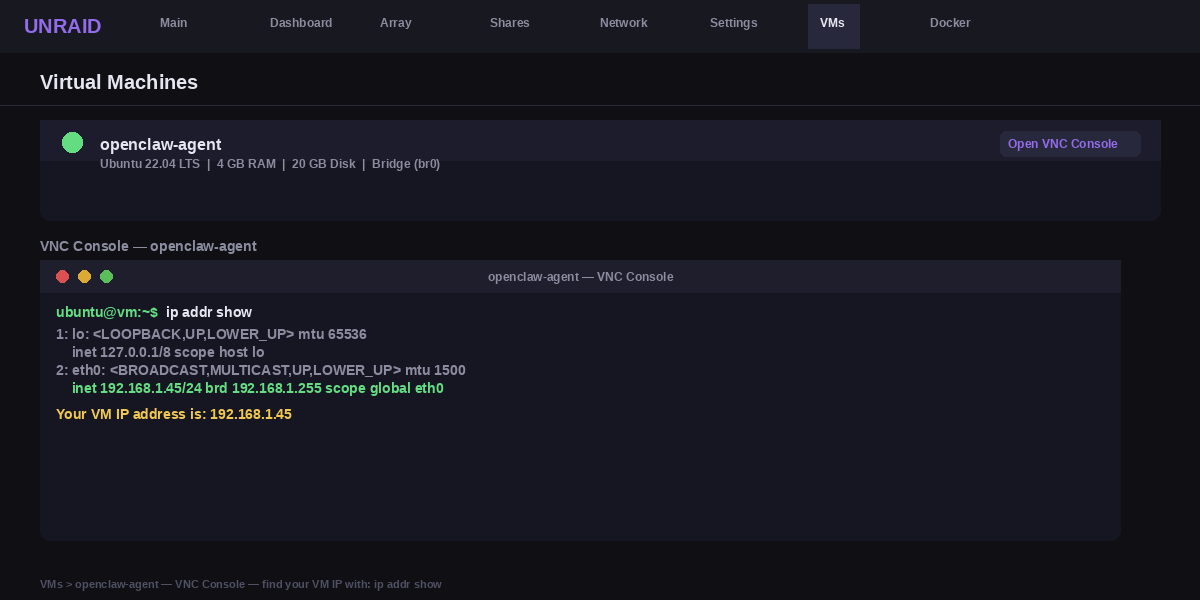This screenshot has width=1200, height=600.
Task: Open the Main tab
Action: 173,23
